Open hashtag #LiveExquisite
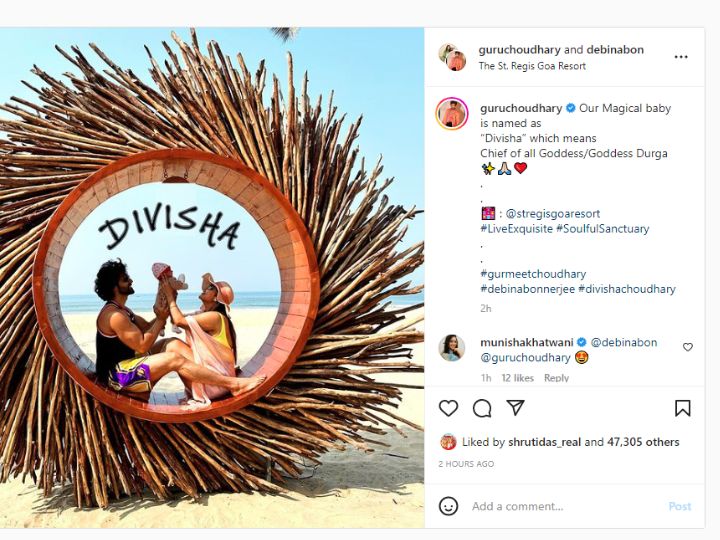This screenshot has width=720, height=540. (x=516, y=229)
